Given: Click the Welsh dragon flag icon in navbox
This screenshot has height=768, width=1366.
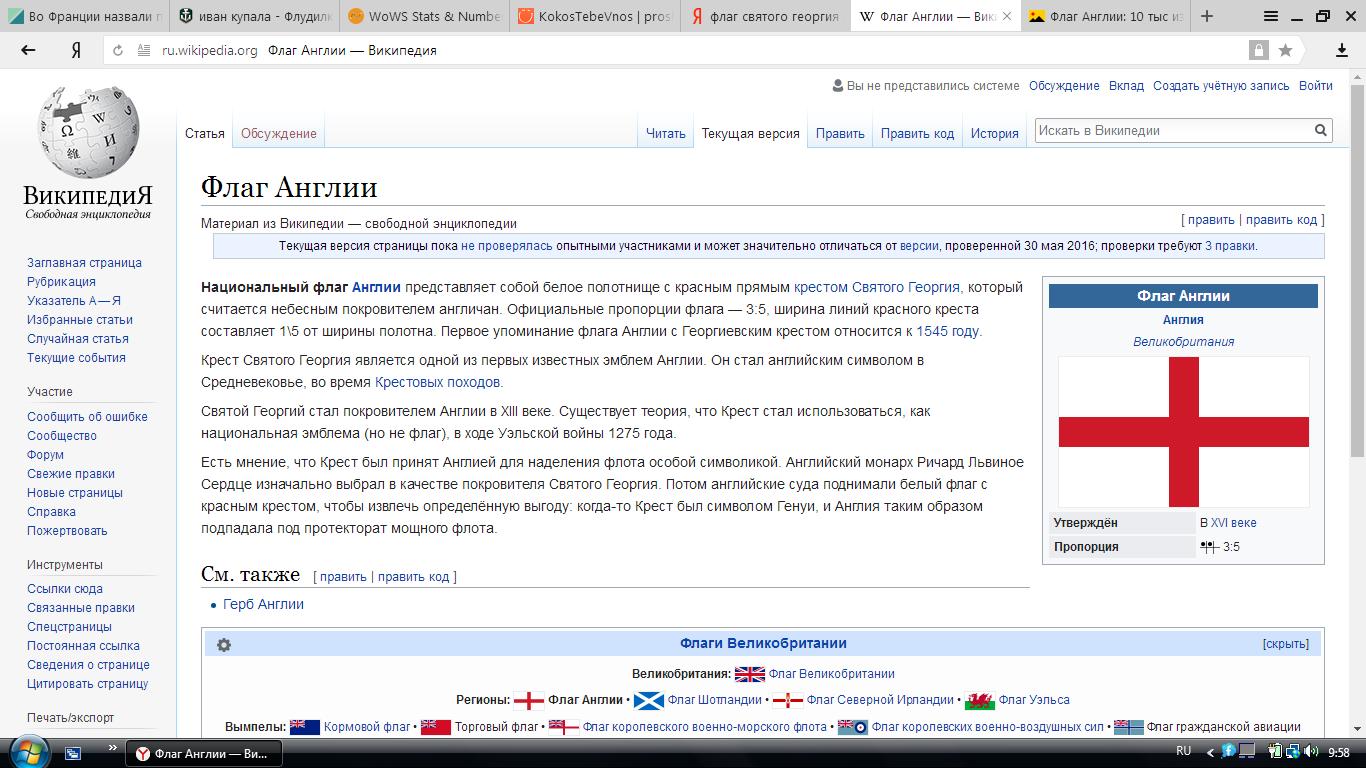Looking at the screenshot, I should pyautogui.click(x=980, y=700).
